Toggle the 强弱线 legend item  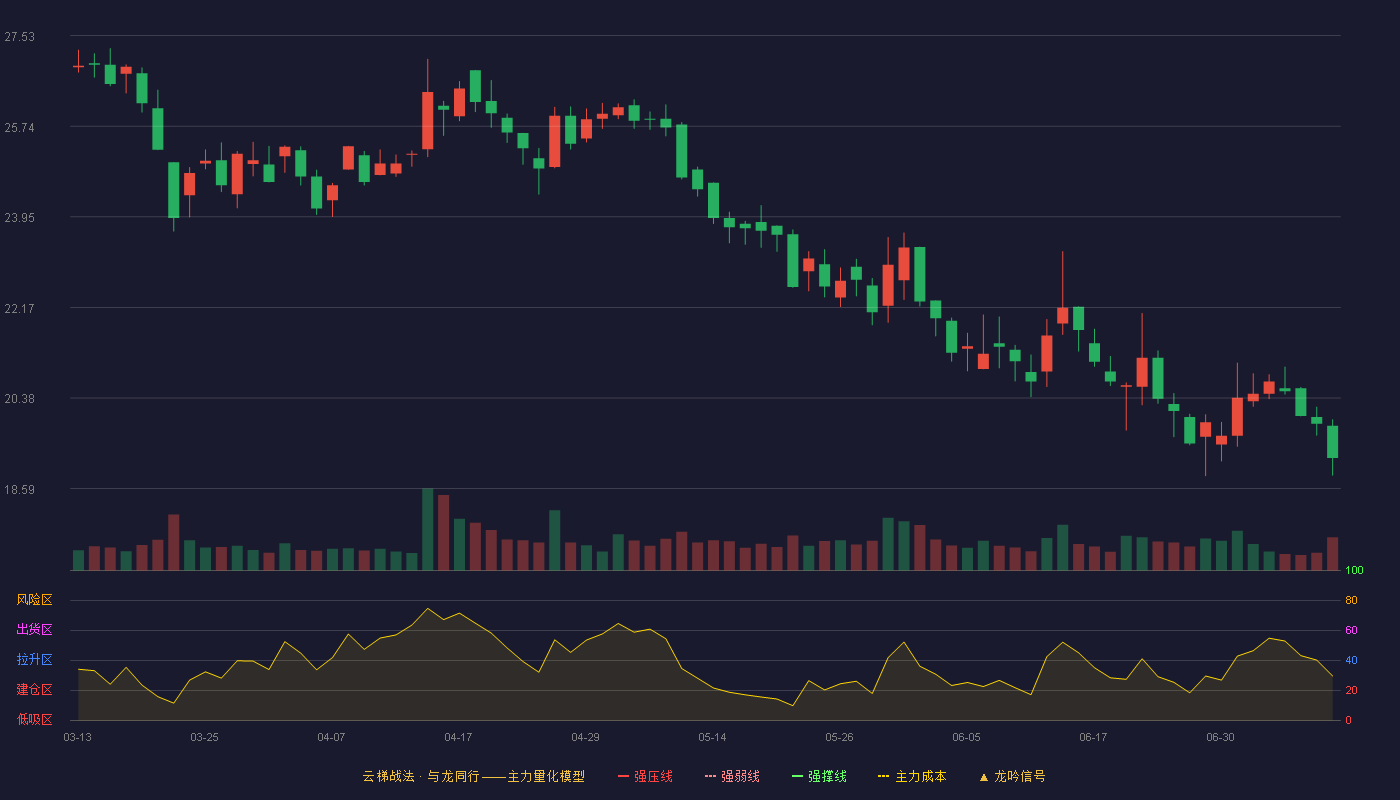[x=732, y=776]
